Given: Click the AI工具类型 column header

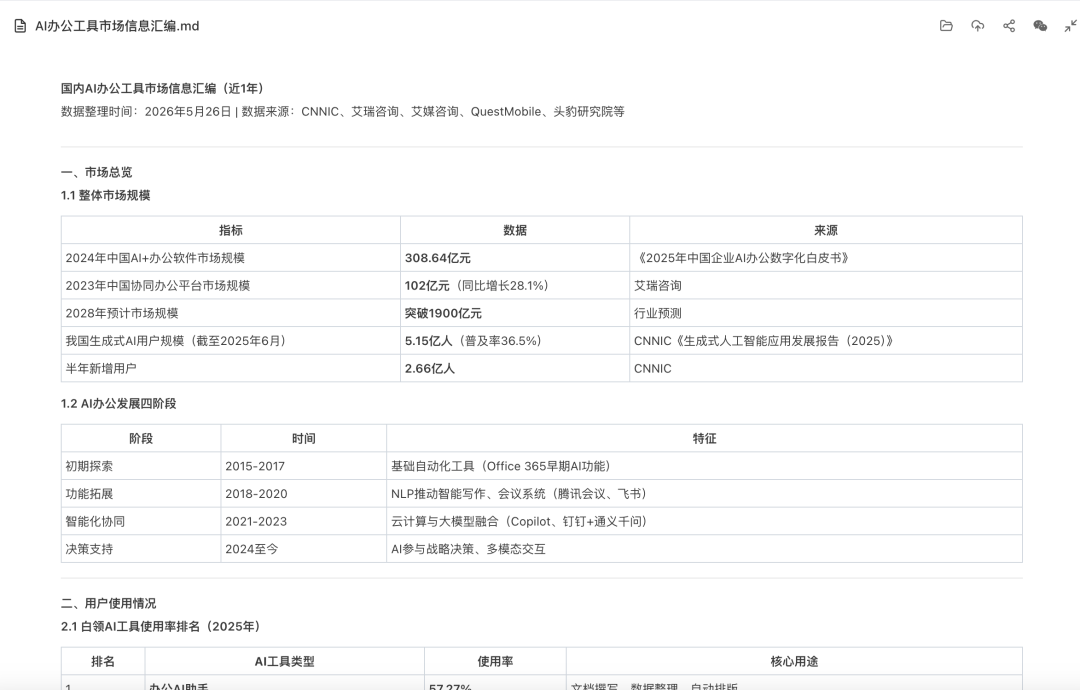Looking at the screenshot, I should point(284,662).
